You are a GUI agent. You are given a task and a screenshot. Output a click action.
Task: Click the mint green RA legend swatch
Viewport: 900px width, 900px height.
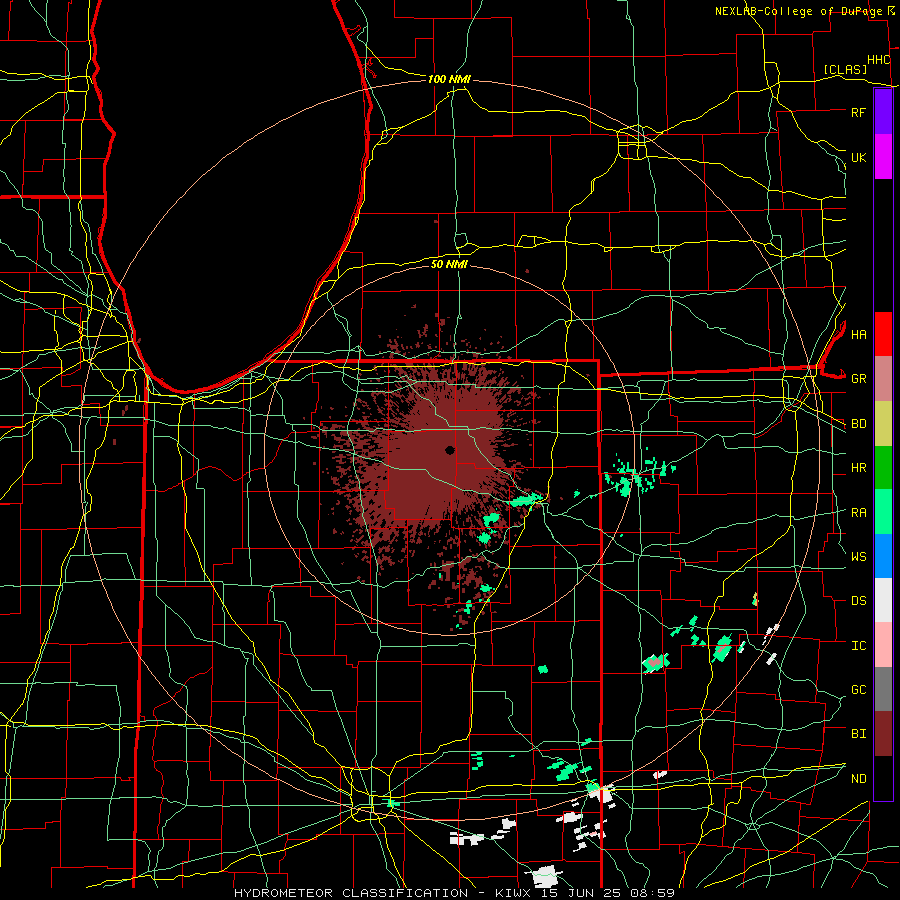click(x=883, y=512)
